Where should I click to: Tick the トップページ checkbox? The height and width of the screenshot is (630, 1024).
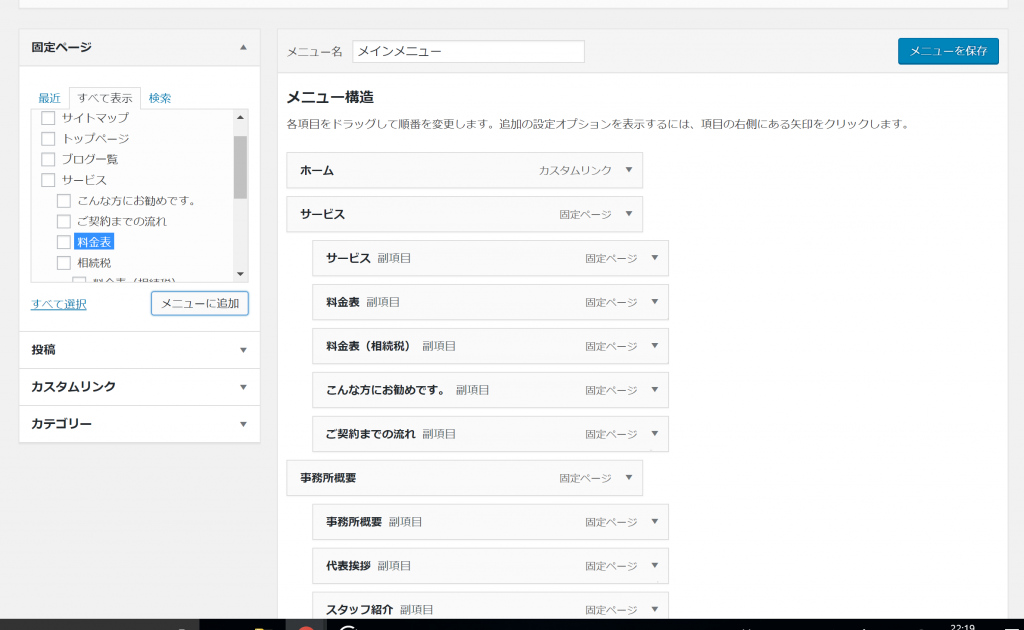(48, 138)
